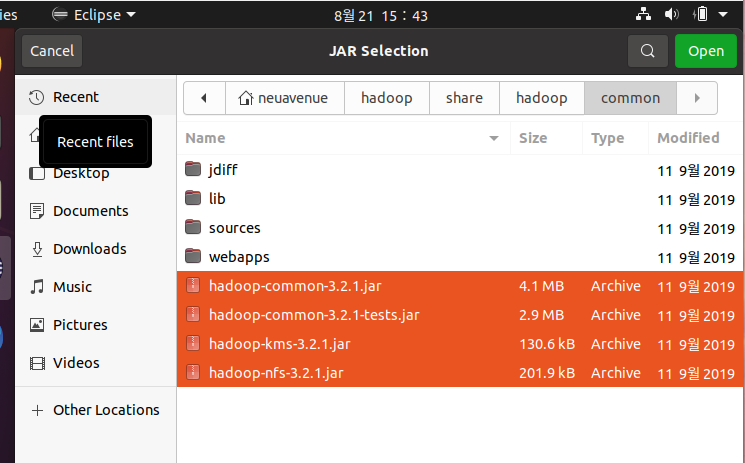Click the 4.1 MB size cell
This screenshot has width=745, height=463.
tap(541, 286)
